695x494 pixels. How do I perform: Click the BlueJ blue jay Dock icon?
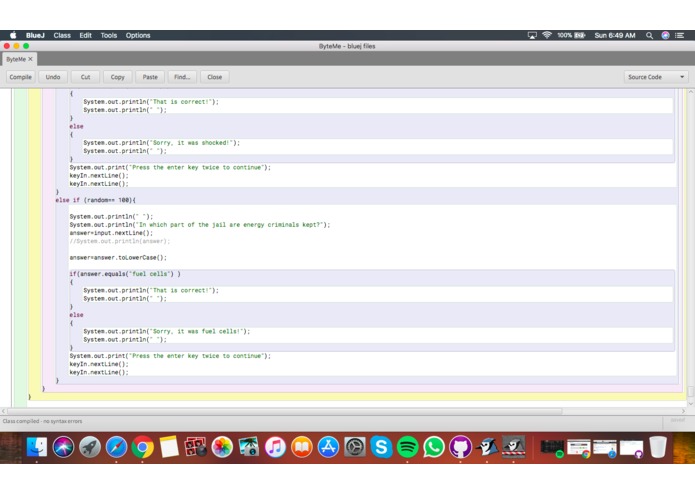click(x=487, y=447)
